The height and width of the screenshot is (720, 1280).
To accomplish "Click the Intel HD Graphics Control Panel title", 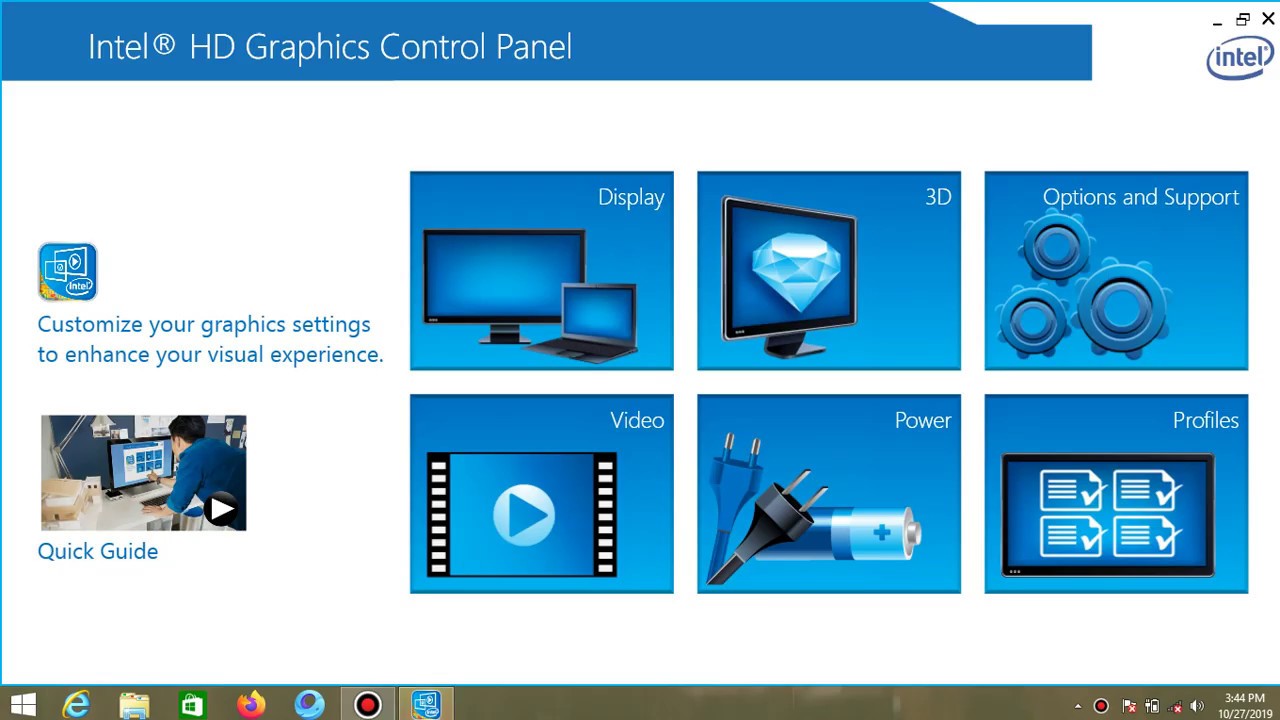I will click(330, 47).
